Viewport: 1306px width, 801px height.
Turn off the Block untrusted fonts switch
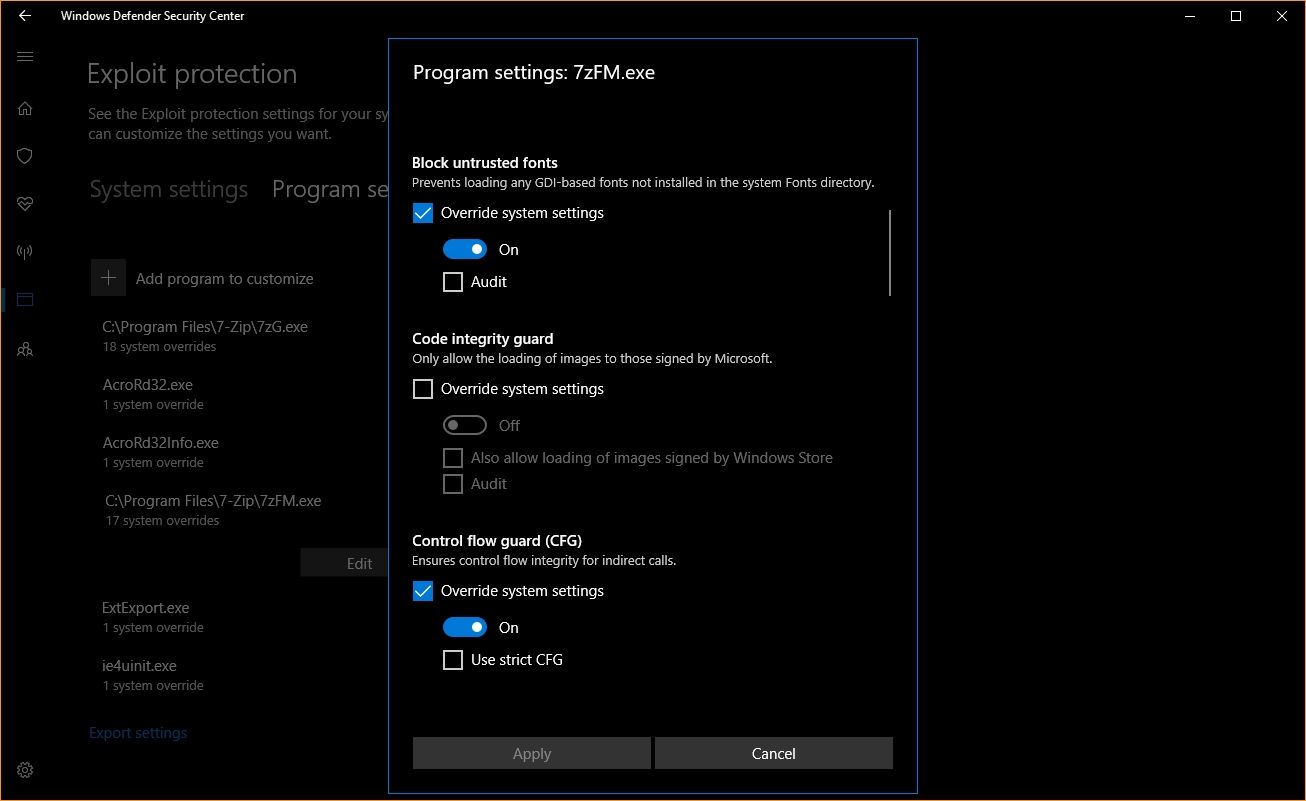tap(465, 249)
